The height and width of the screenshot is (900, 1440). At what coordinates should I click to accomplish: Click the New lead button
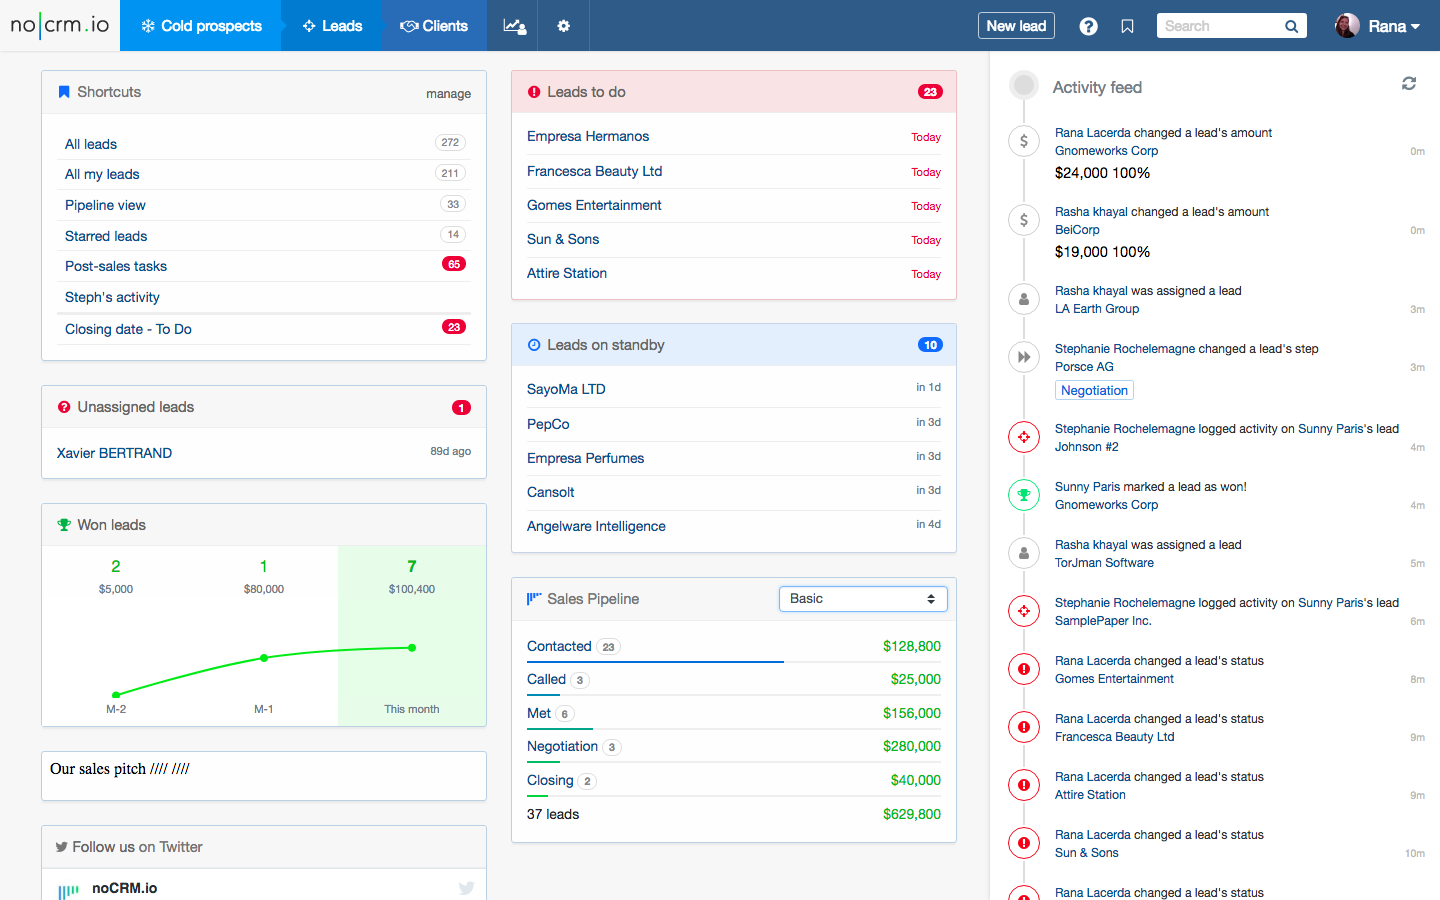pyautogui.click(x=1016, y=26)
